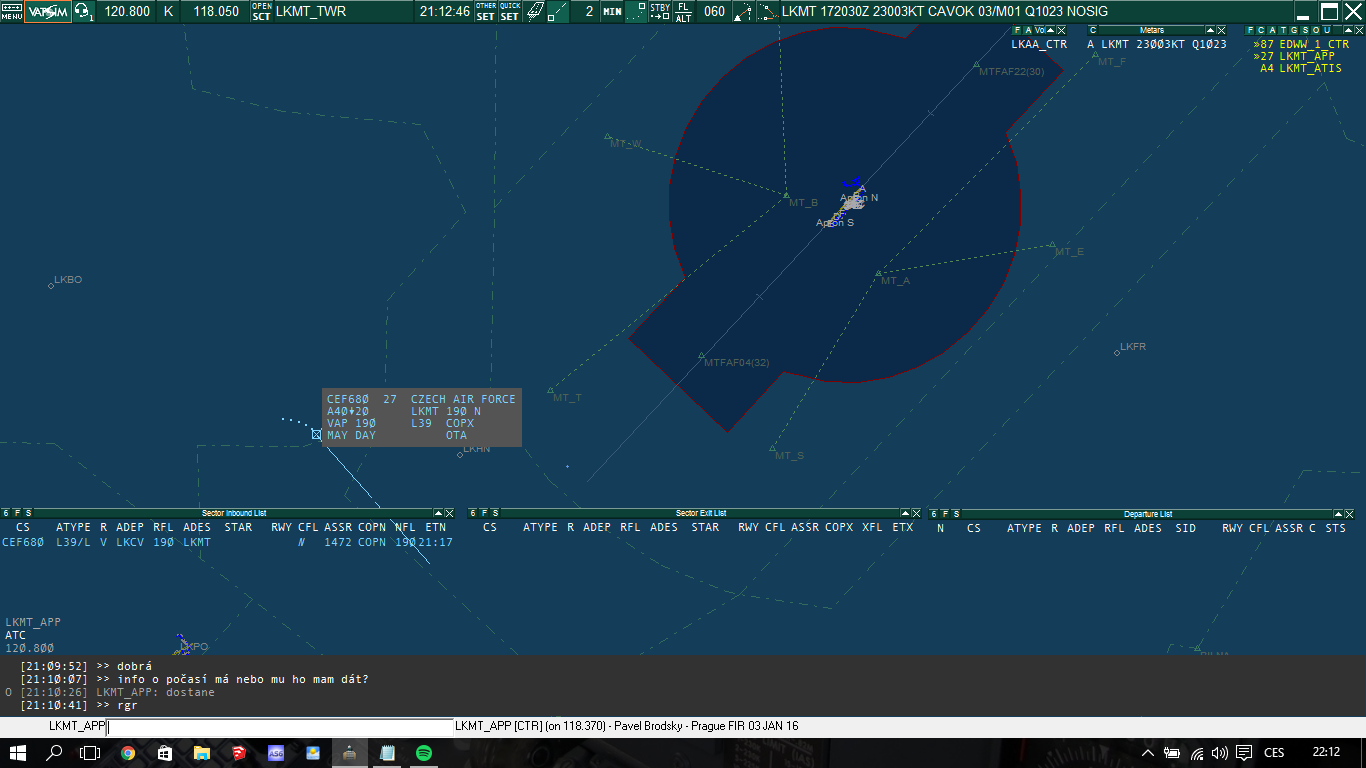The width and height of the screenshot is (1366, 768).
Task: Collapse the Sector Inbound List
Action: point(438,513)
